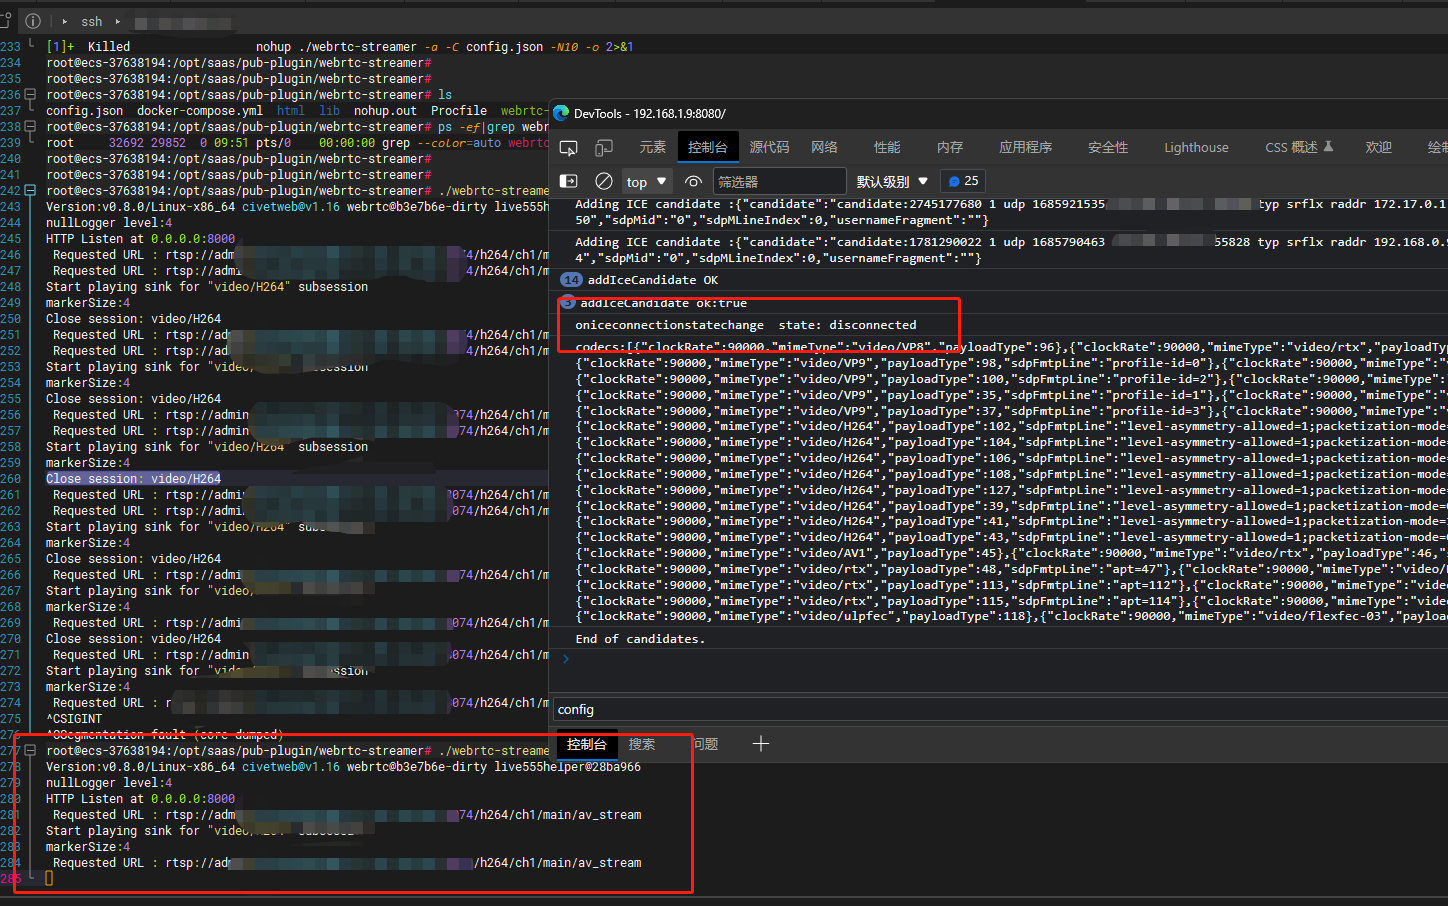Image resolution: width=1448 pixels, height=906 pixels.
Task: Click the Edge icon in DevTools title bar
Action: [x=561, y=113]
